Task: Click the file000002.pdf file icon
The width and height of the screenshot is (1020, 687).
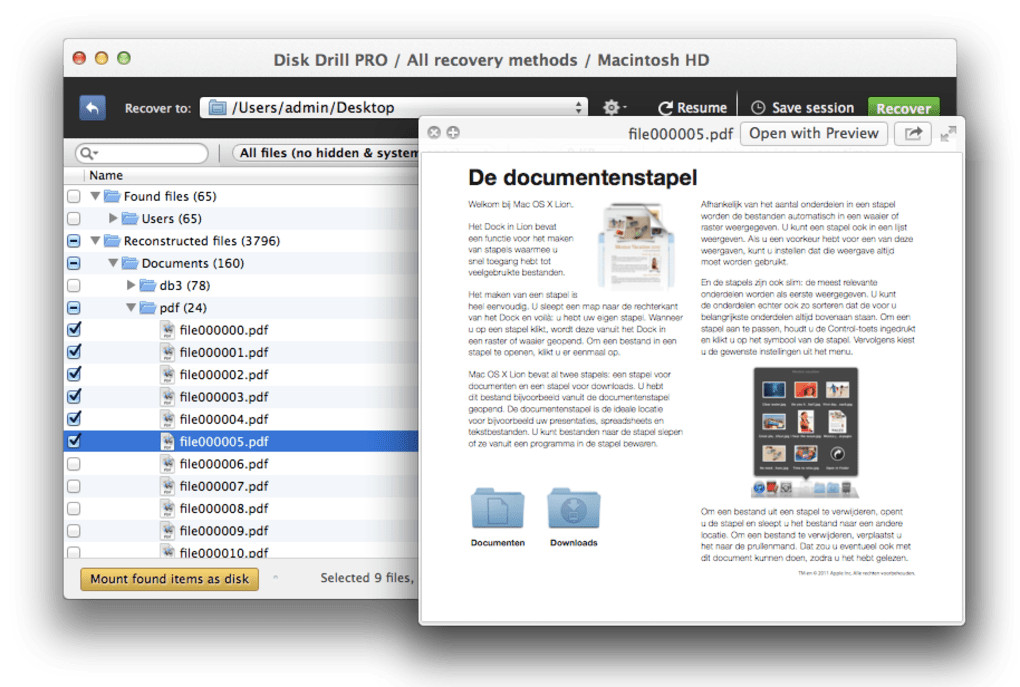Action: point(168,374)
